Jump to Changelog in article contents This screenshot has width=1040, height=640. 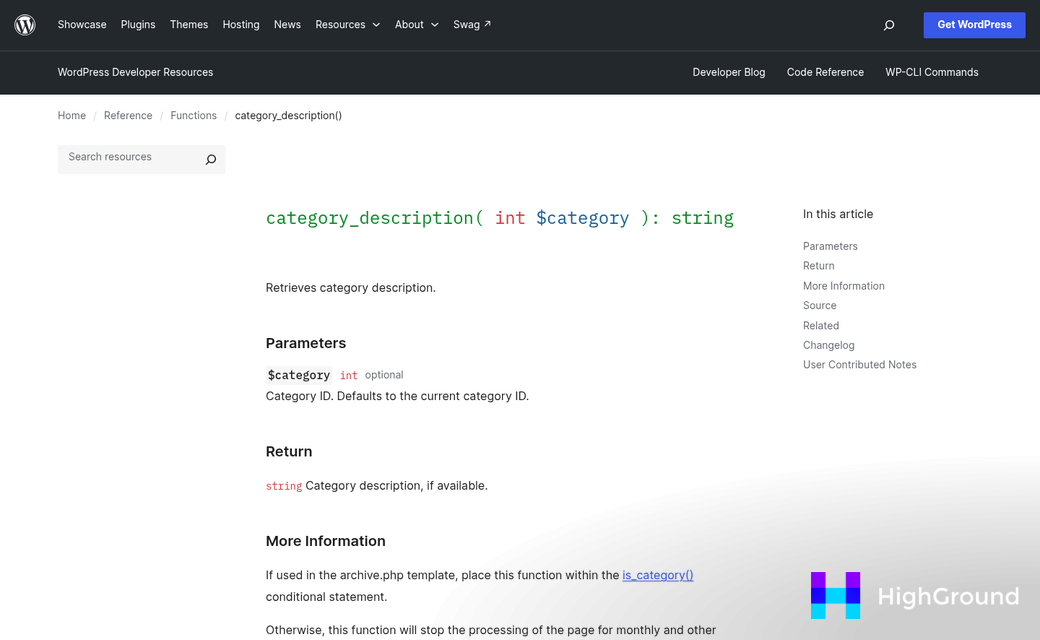828,345
